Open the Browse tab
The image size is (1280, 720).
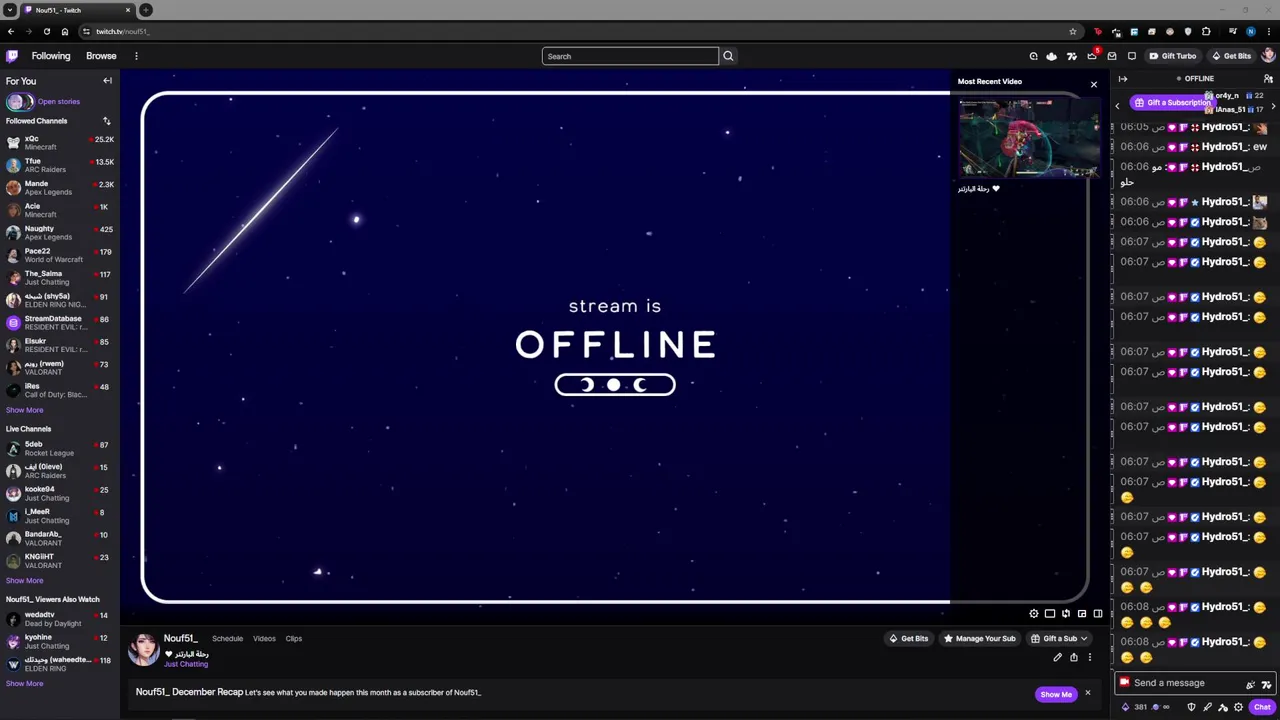(101, 56)
